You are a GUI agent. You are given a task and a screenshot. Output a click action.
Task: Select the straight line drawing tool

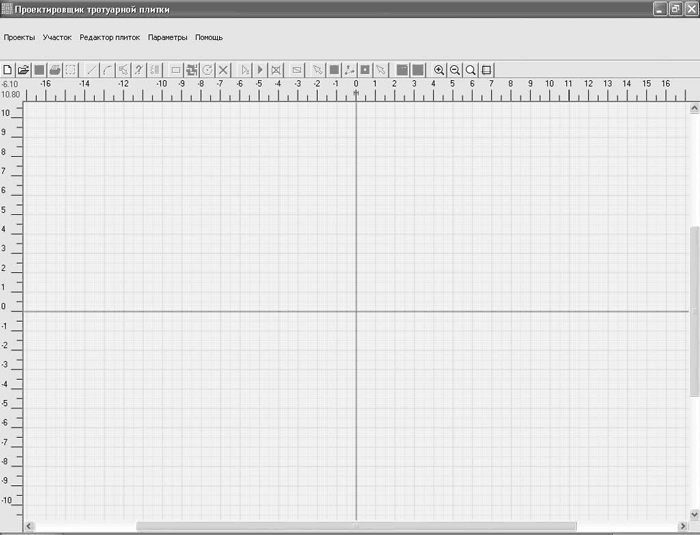point(92,70)
